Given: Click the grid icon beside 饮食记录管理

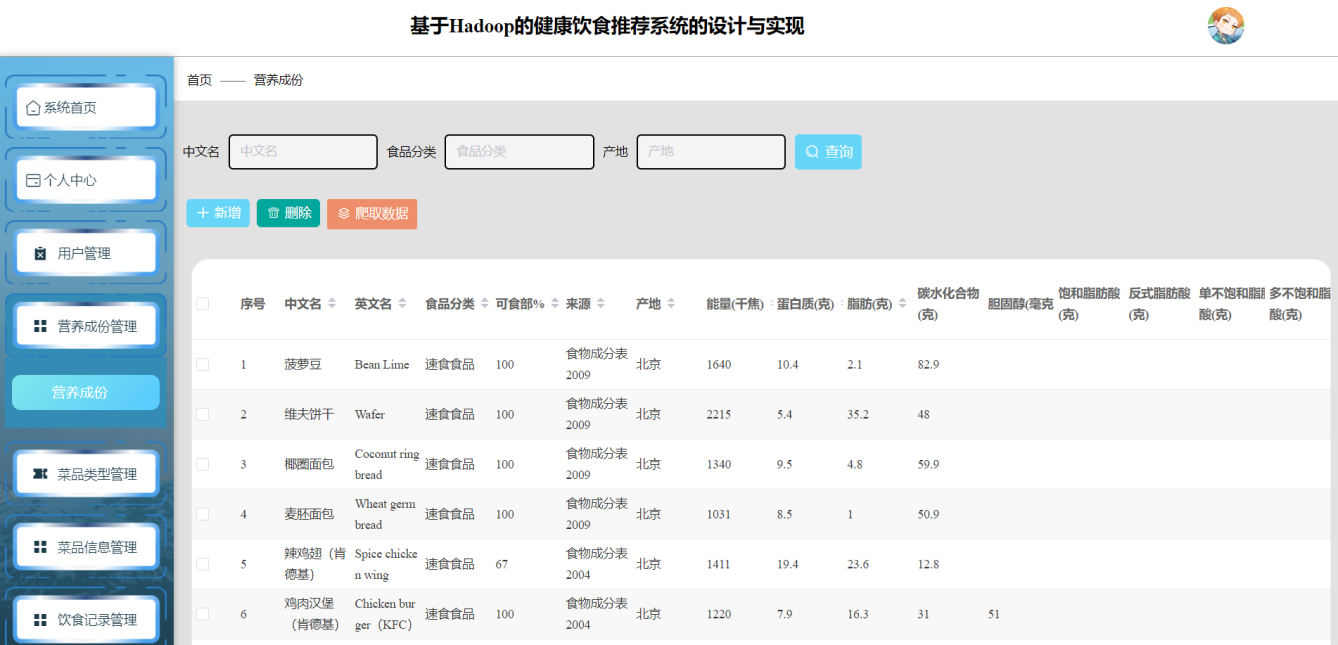Looking at the screenshot, I should coord(40,620).
